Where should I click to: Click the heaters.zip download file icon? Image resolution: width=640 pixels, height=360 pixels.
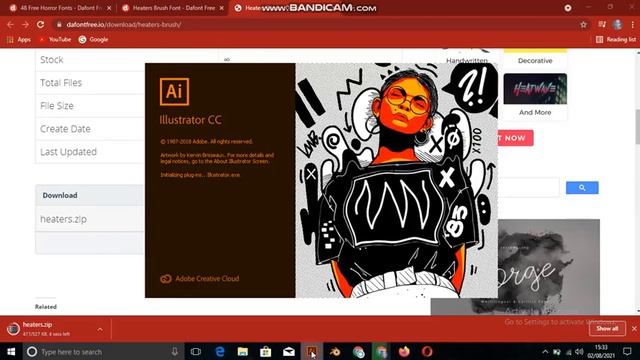tap(13, 329)
